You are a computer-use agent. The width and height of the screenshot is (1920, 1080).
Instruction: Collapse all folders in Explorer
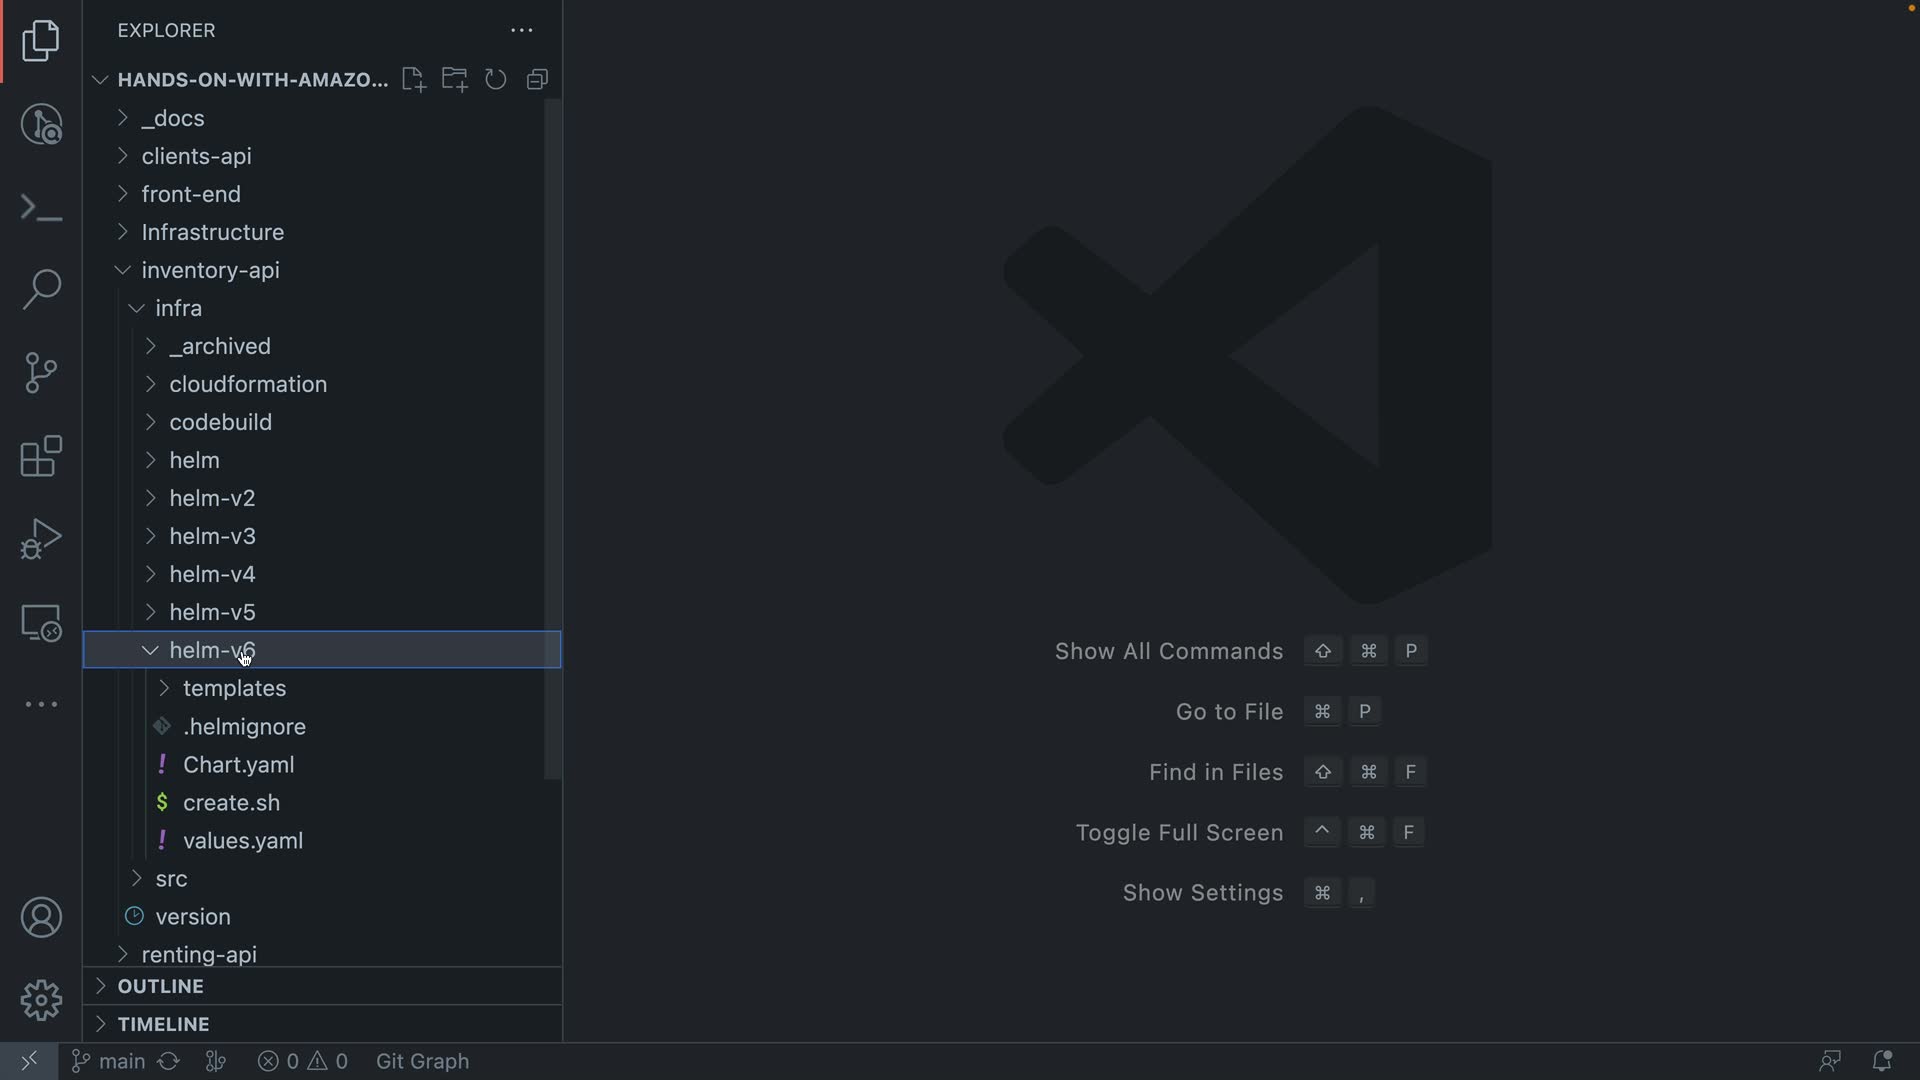tap(538, 80)
